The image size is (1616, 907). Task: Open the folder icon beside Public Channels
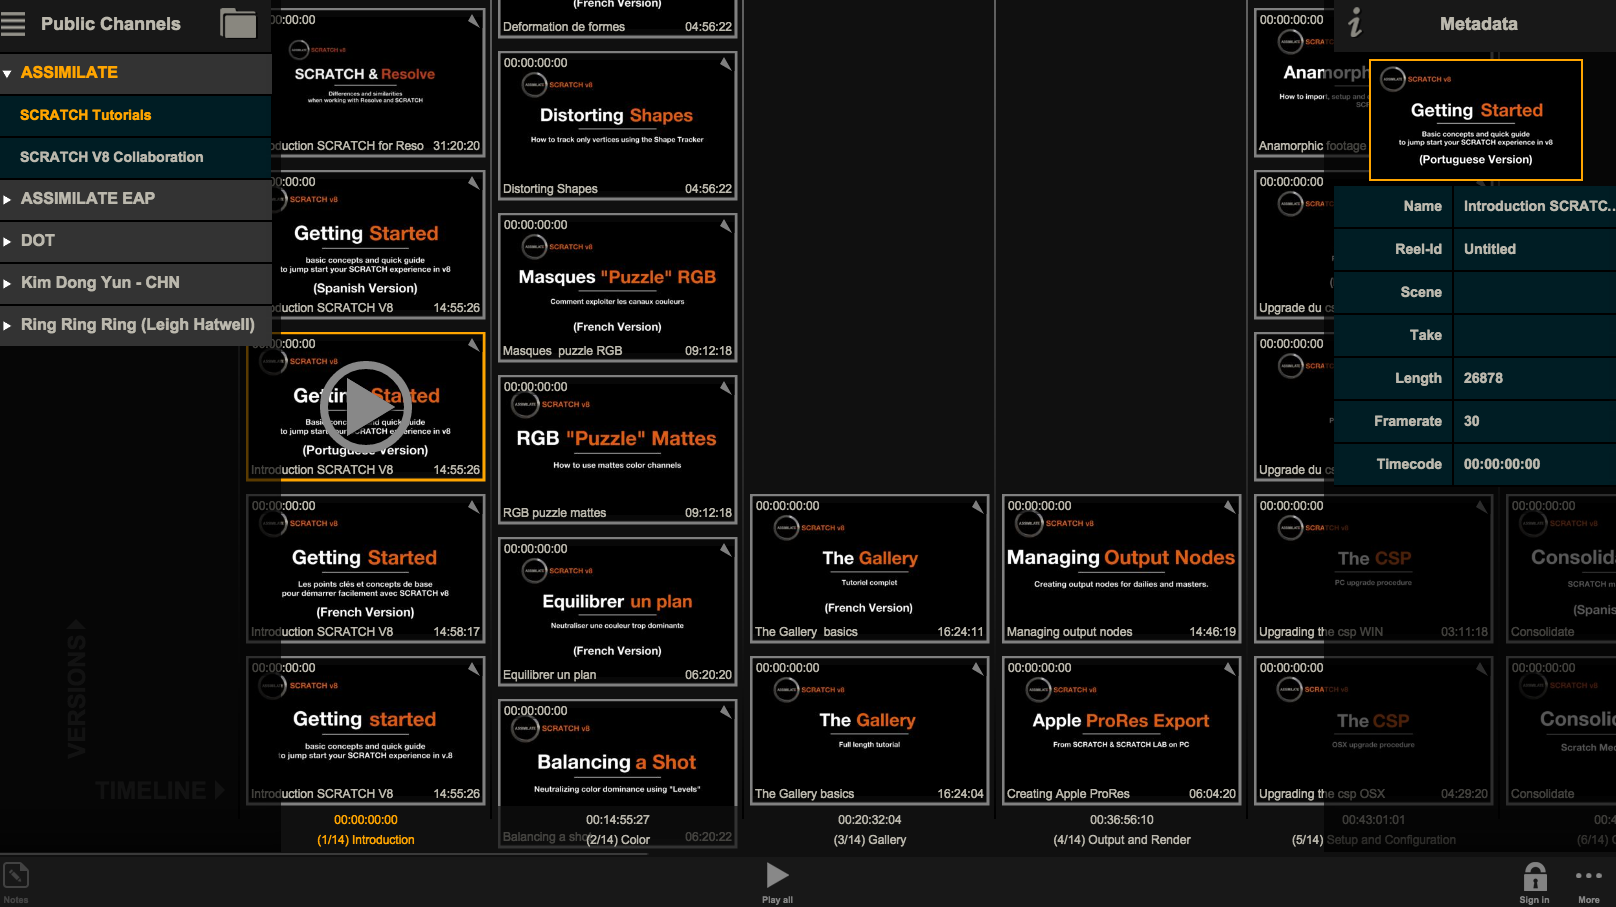238,23
